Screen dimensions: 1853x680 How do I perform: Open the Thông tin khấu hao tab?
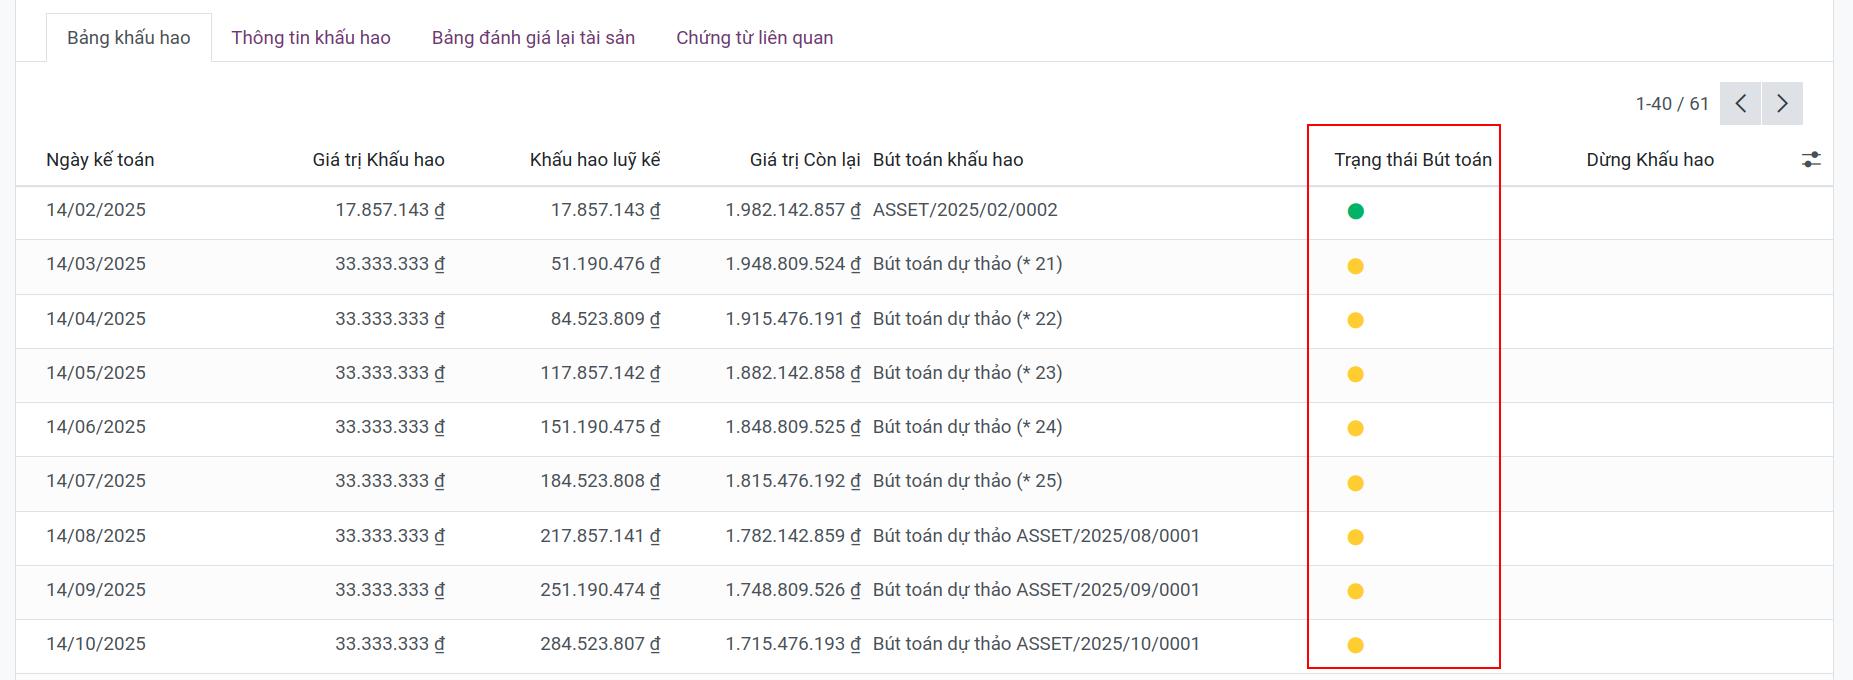pos(311,38)
